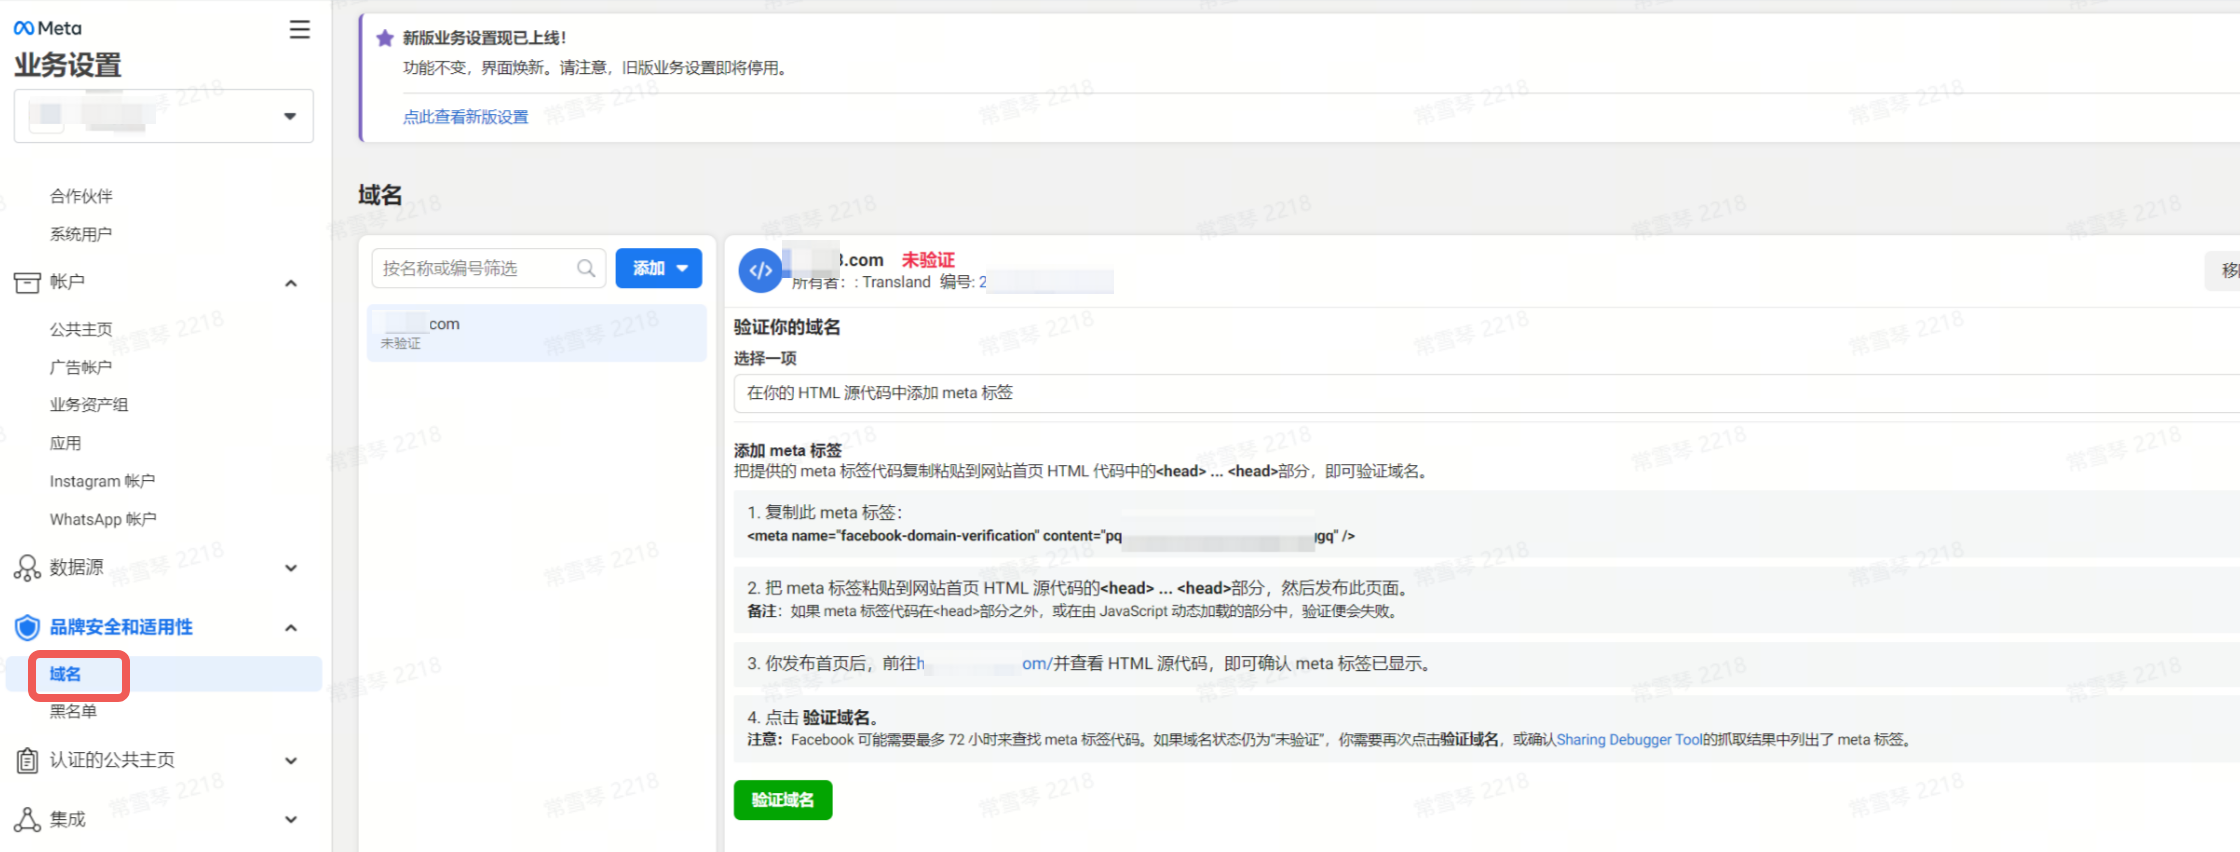
Task: Collapse the 品牌安全和适用性 chevron
Action: coord(291,628)
